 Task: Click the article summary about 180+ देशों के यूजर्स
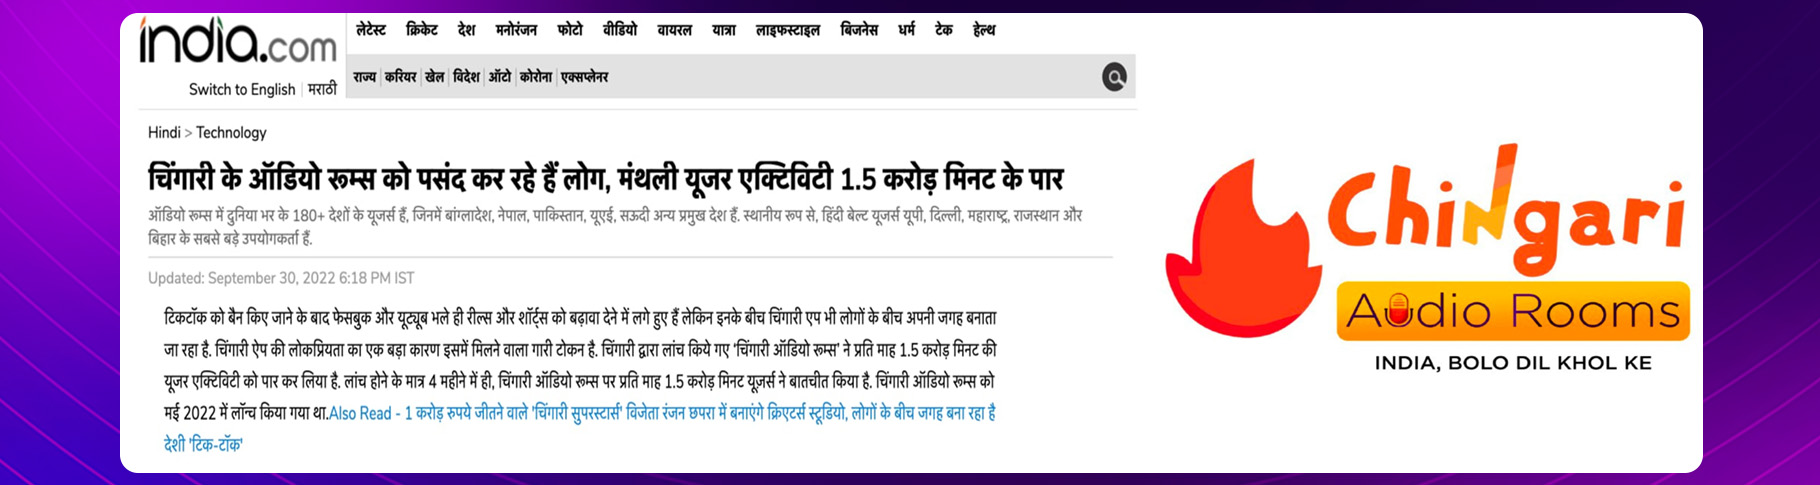(x=615, y=226)
